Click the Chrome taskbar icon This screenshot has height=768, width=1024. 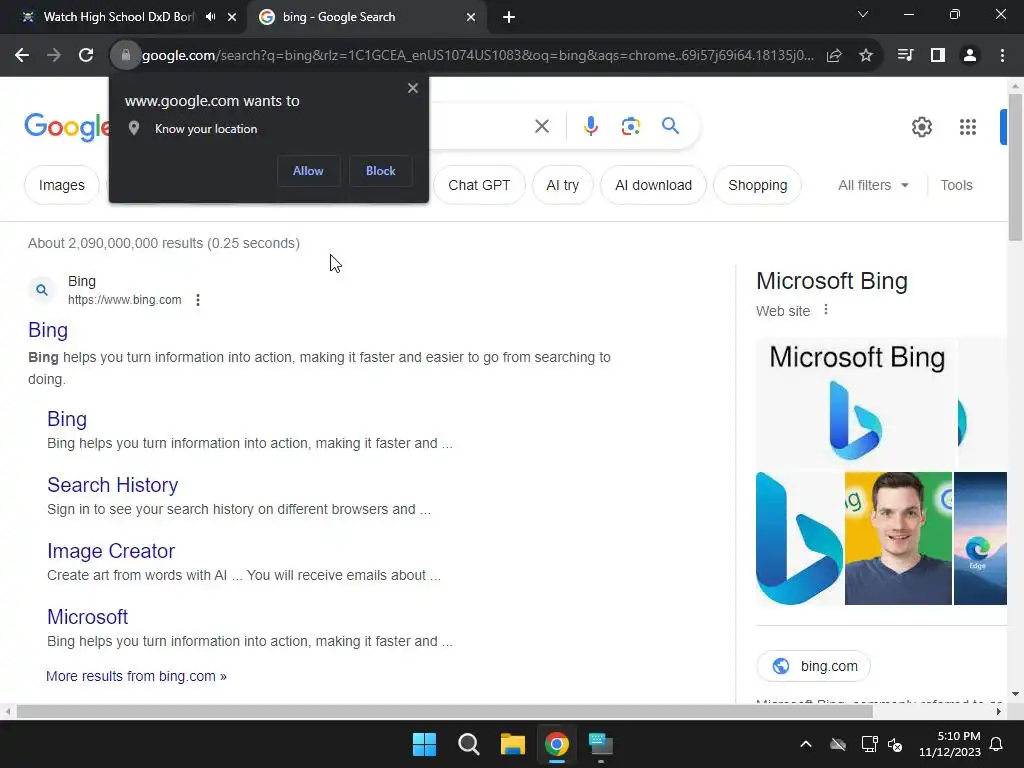click(556, 744)
